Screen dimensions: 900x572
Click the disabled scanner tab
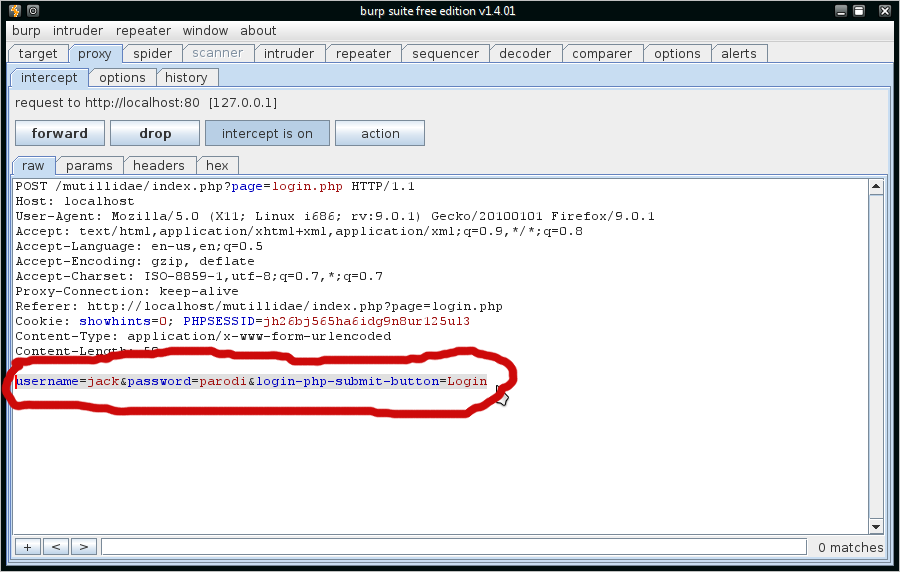218,53
